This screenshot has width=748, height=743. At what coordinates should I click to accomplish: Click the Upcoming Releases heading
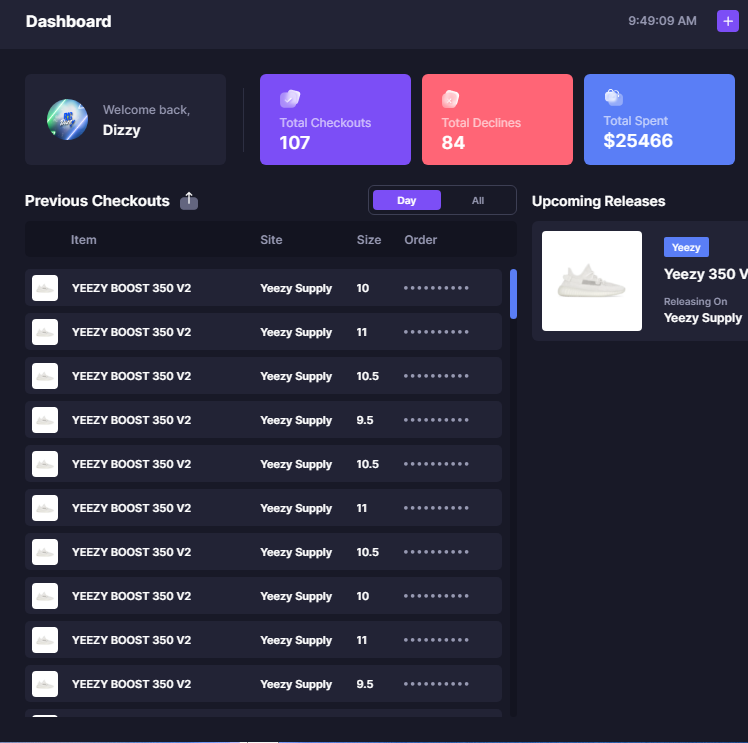pyautogui.click(x=598, y=201)
